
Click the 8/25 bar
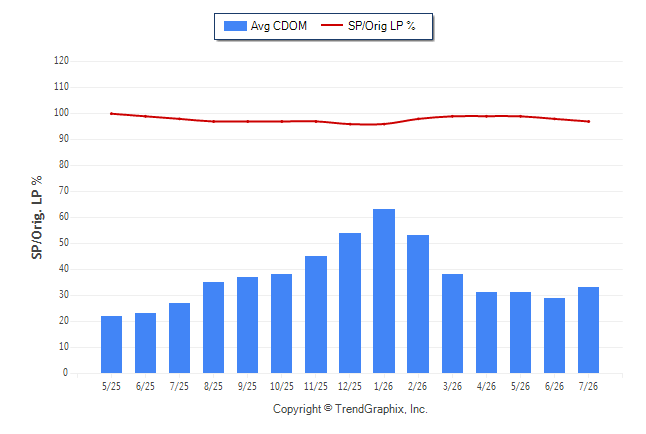pyautogui.click(x=213, y=328)
